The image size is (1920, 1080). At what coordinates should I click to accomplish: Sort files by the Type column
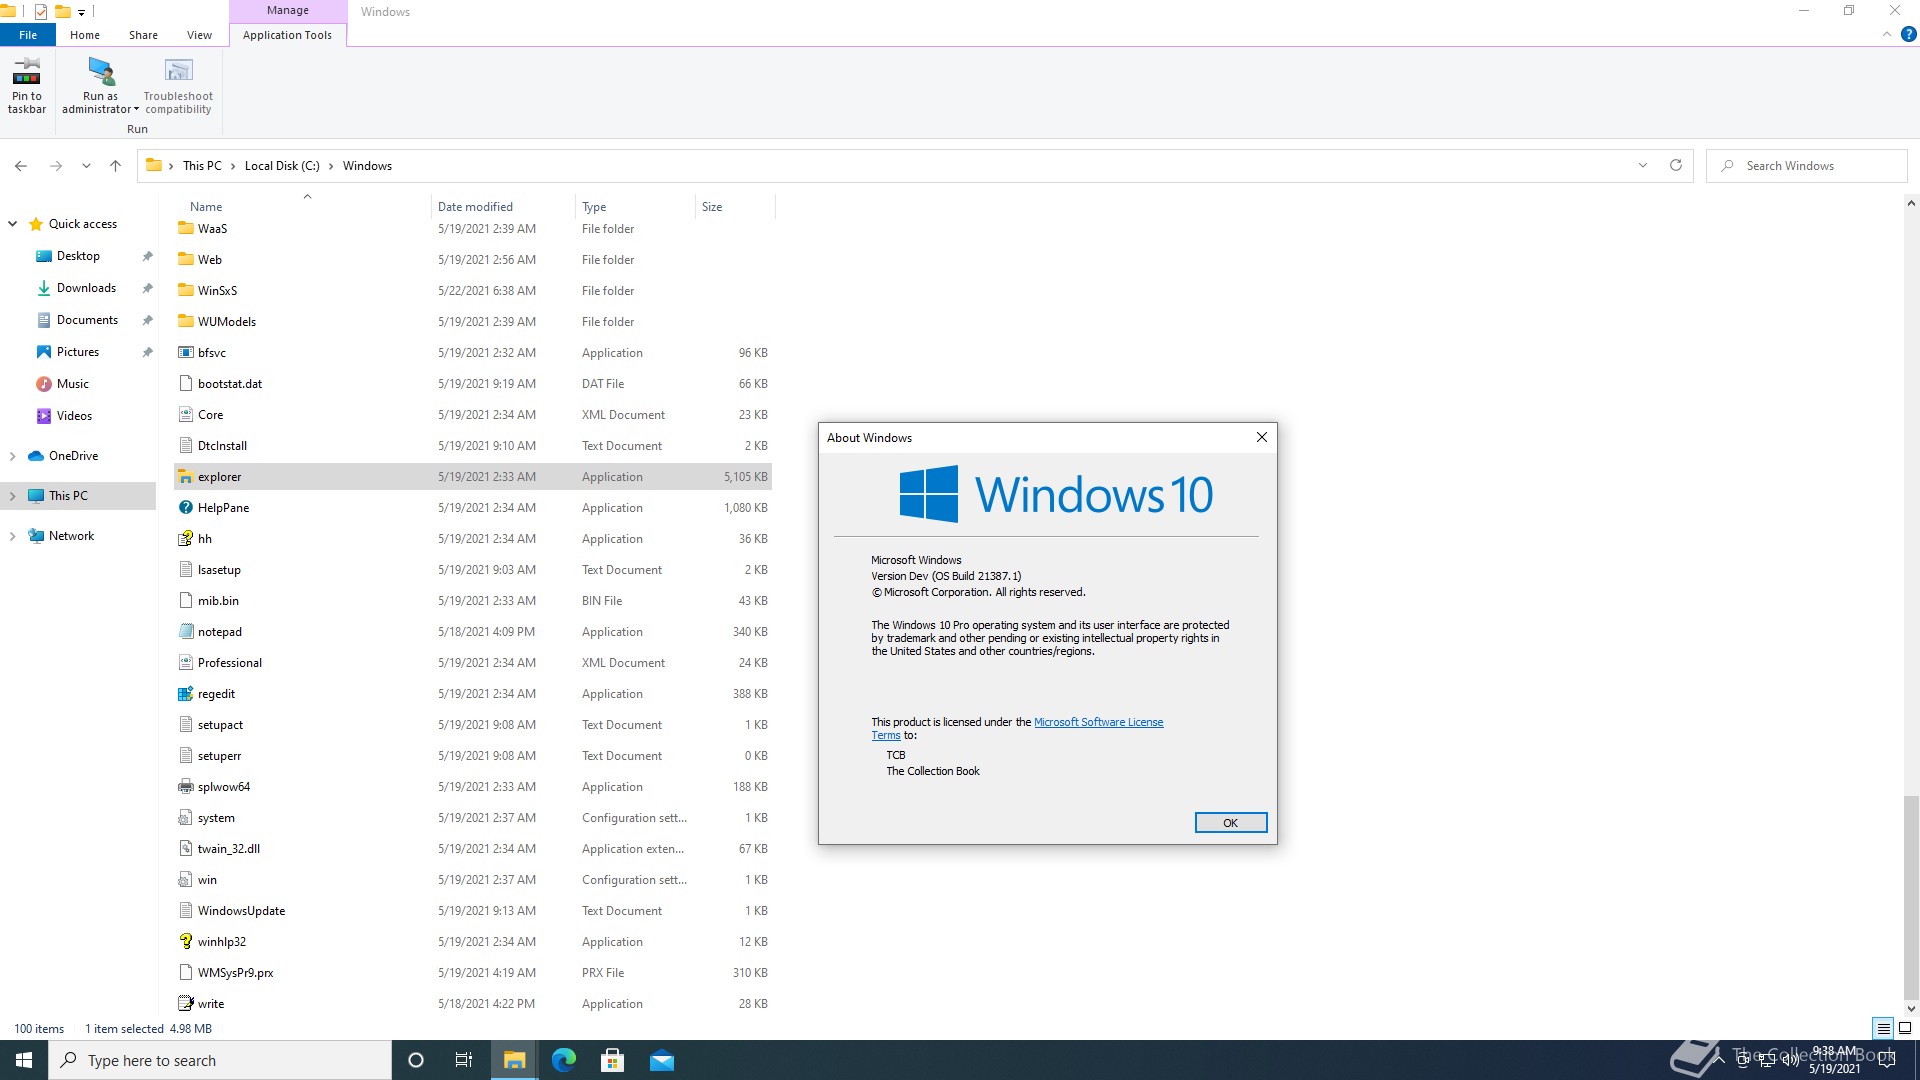634,207
